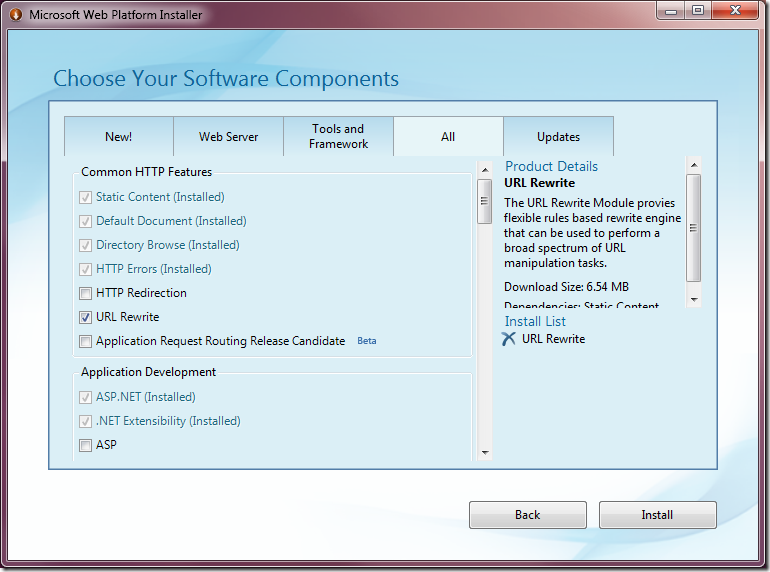Enable the HTTP Redirection checkbox
This screenshot has width=770, height=572.
(85, 294)
